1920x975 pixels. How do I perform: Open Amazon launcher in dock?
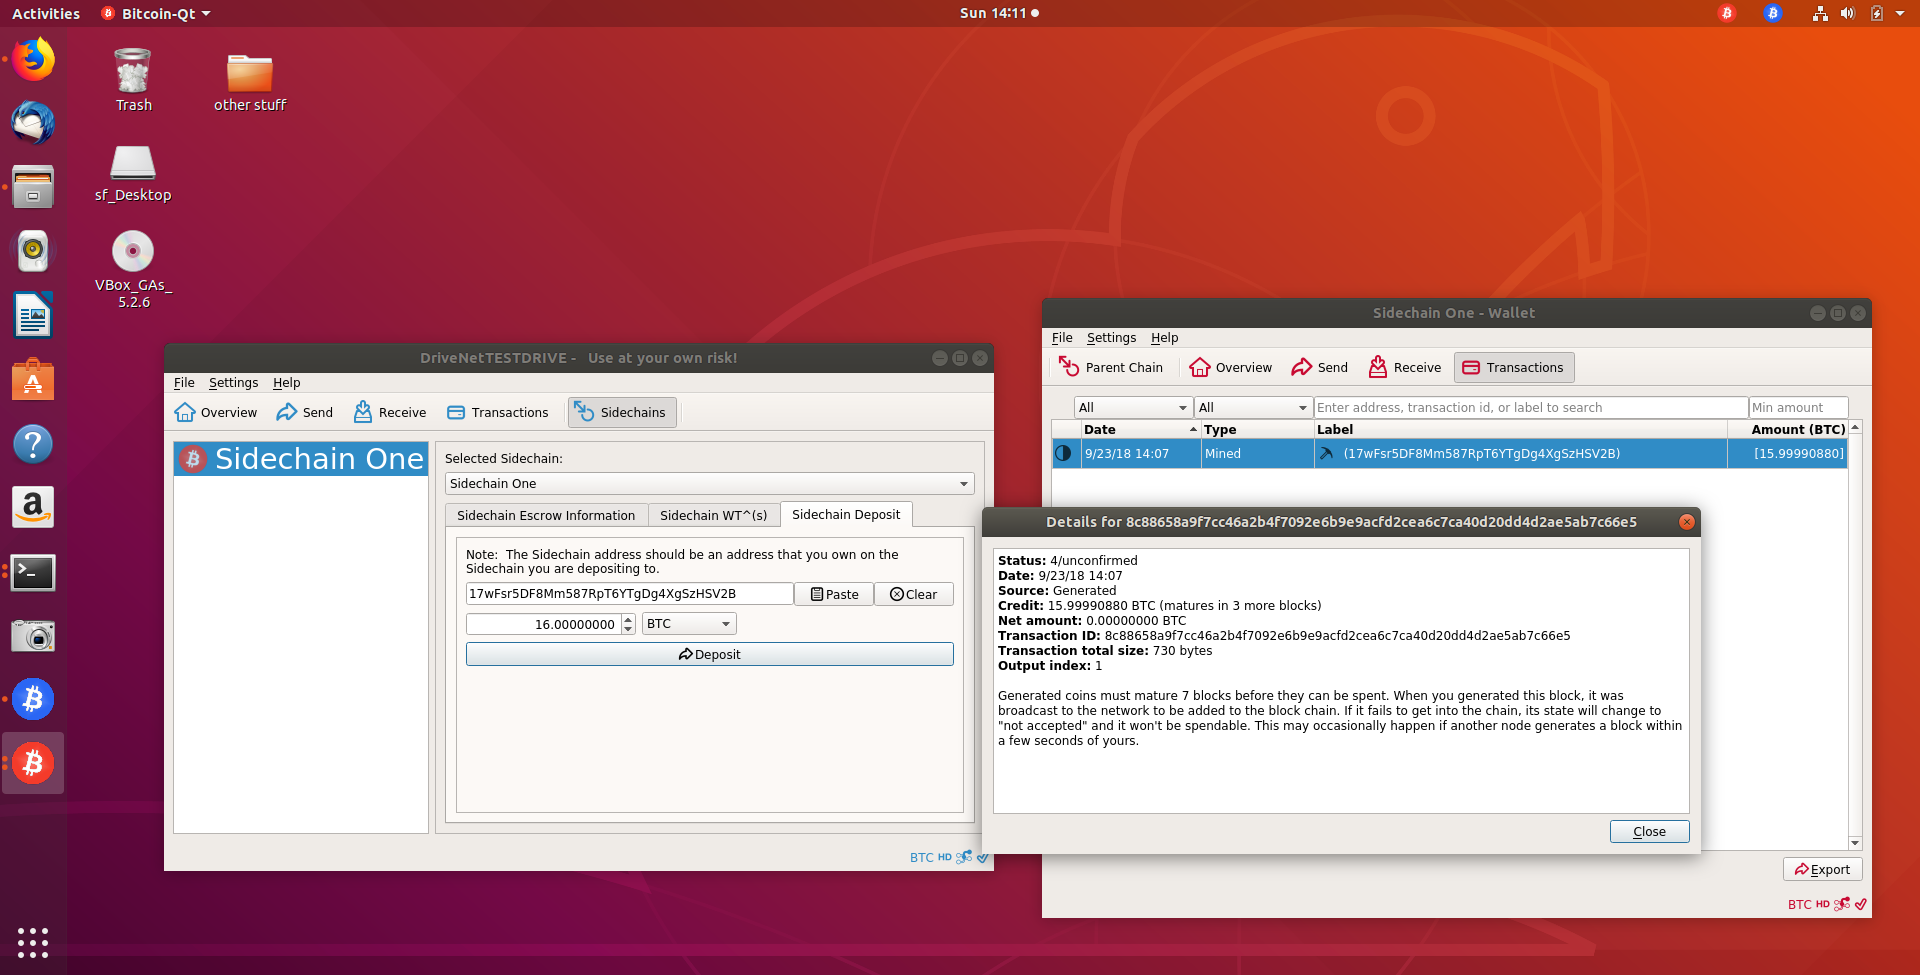pyautogui.click(x=33, y=508)
